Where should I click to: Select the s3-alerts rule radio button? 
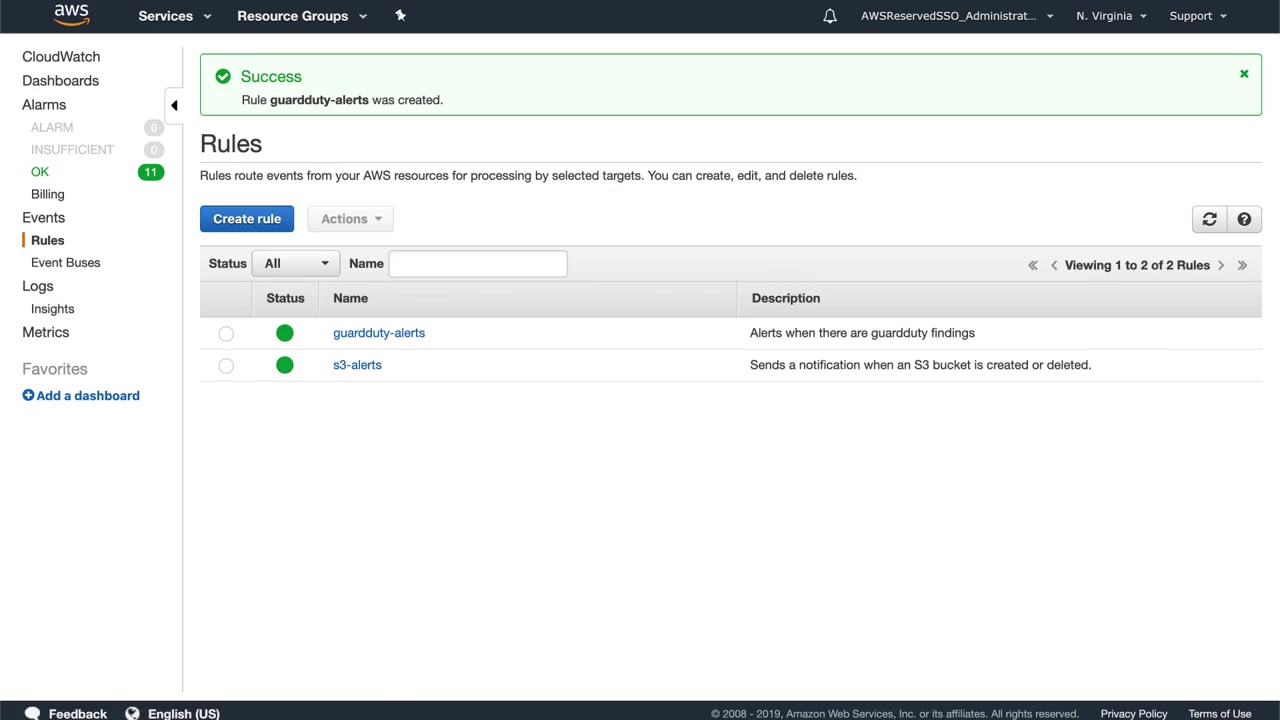click(x=226, y=366)
